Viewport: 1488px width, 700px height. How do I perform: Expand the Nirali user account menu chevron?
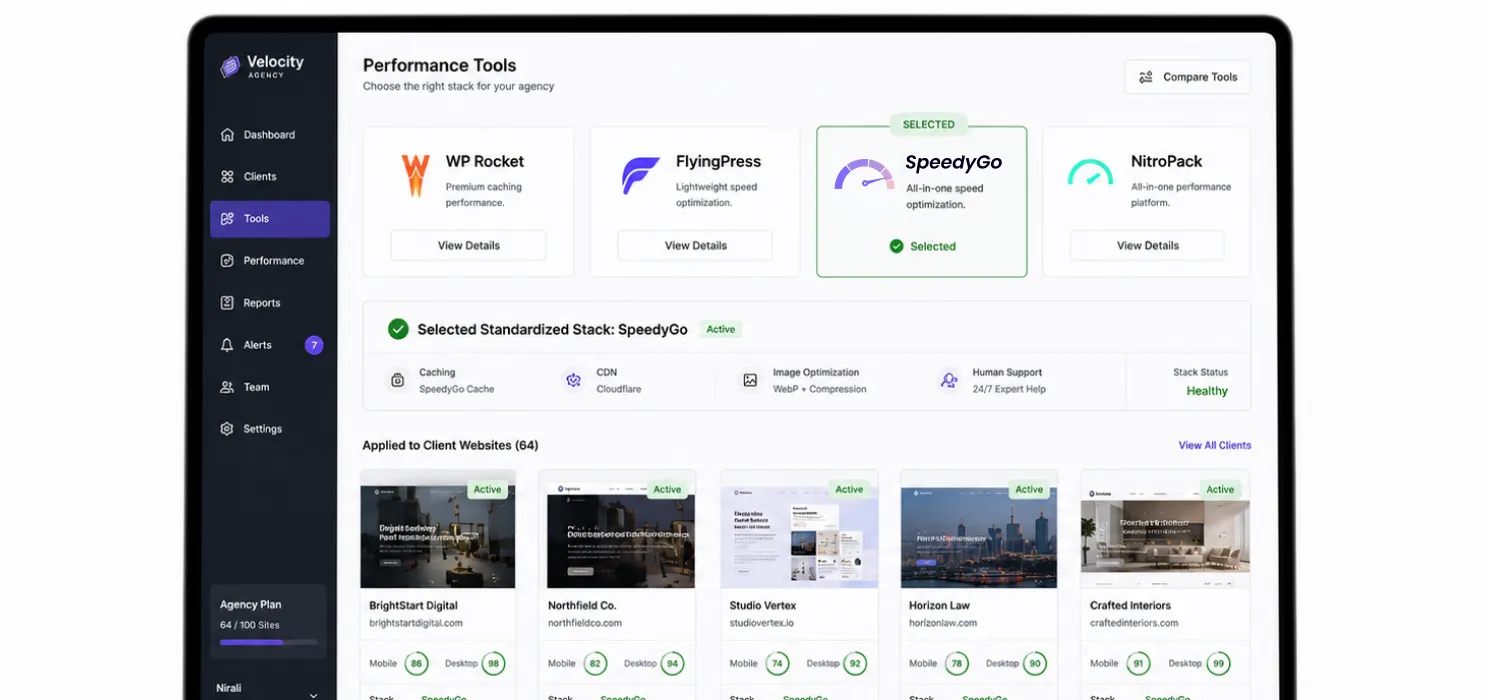tap(314, 694)
